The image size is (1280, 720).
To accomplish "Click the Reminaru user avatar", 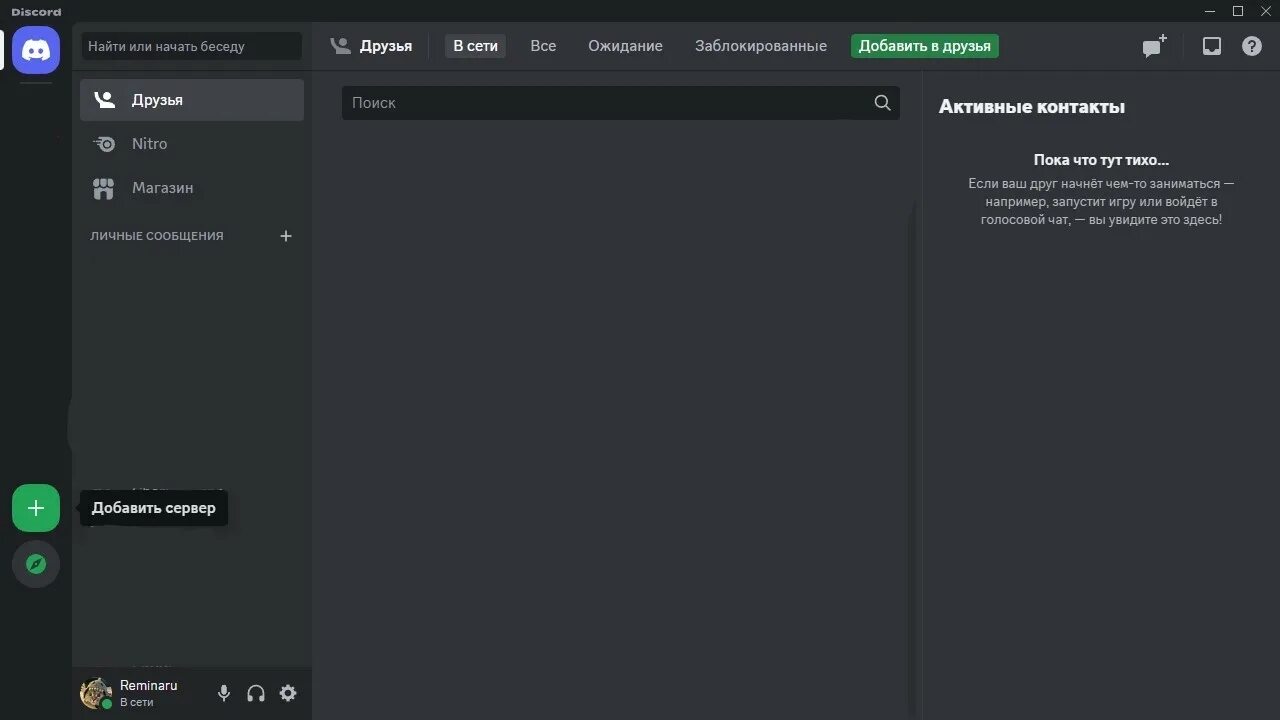I will [x=96, y=693].
